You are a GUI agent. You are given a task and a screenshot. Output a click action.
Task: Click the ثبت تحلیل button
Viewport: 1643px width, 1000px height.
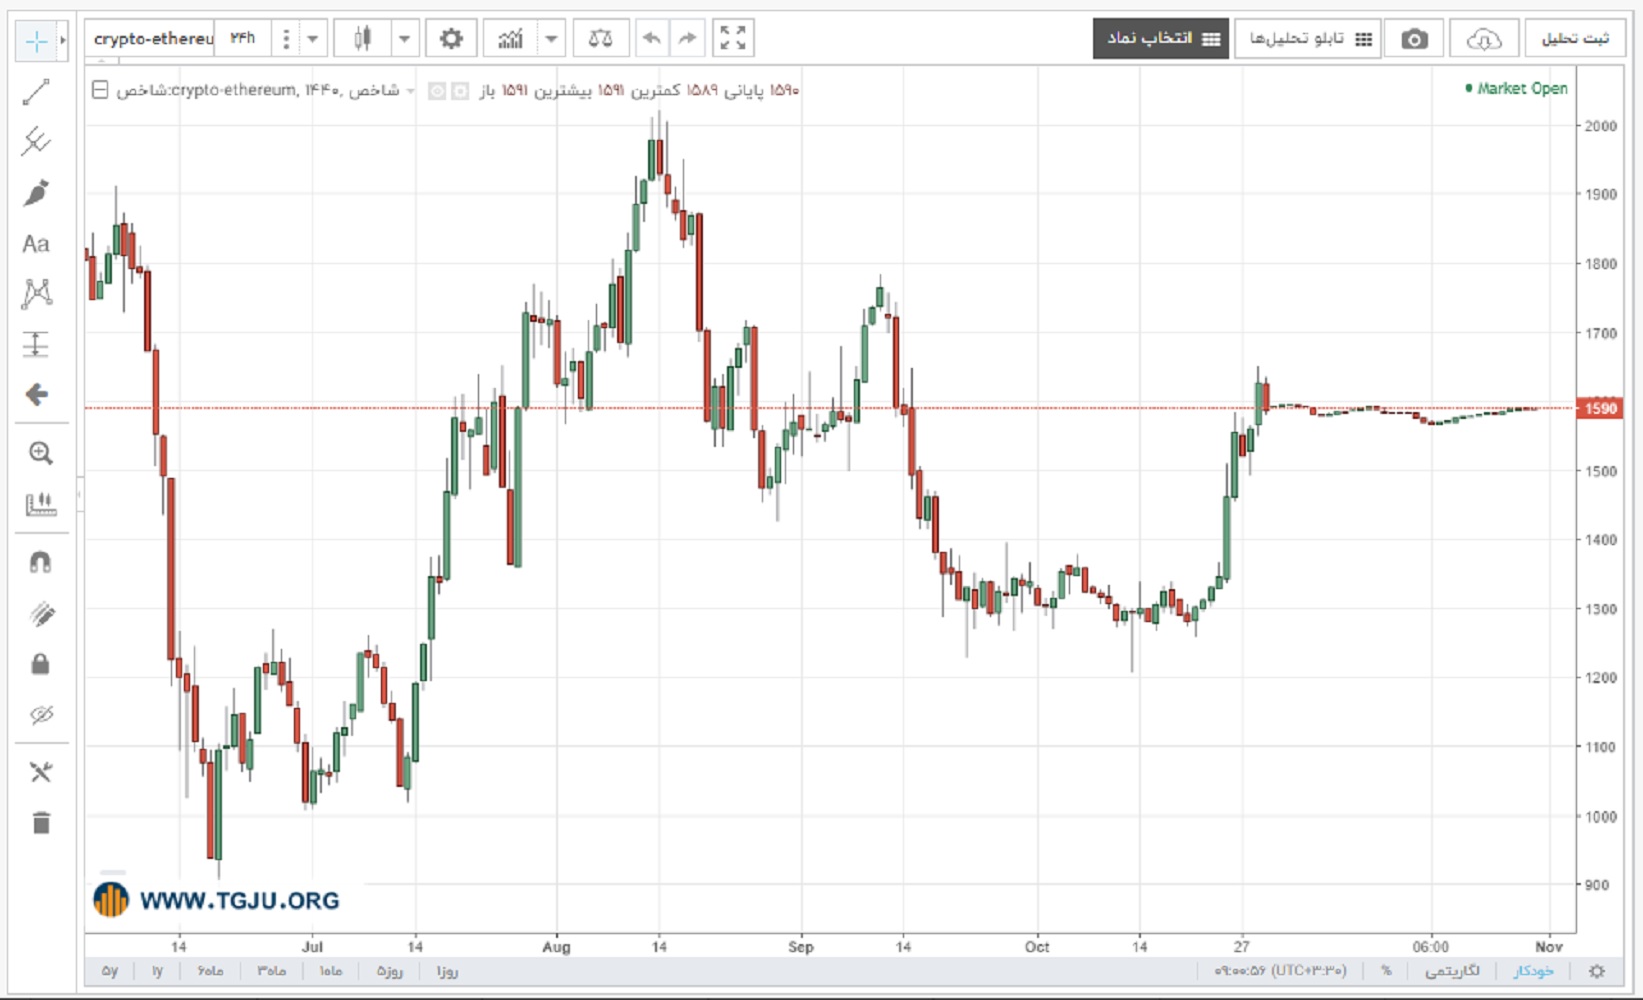tap(1574, 38)
